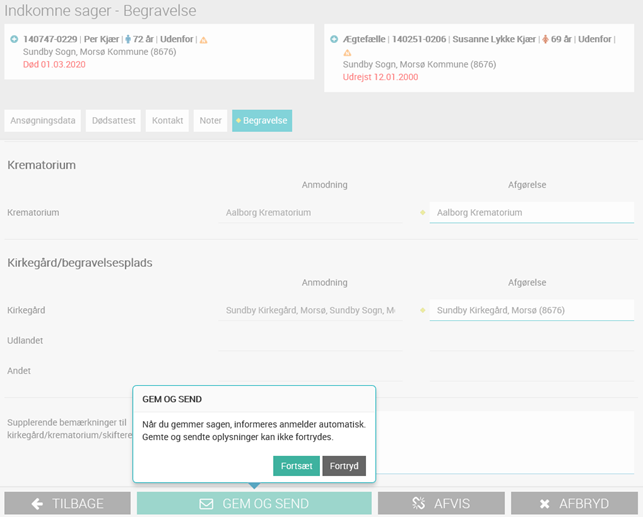This screenshot has width=643, height=517.
Task: Click CPR number 140747-0229
Action: 50,39
